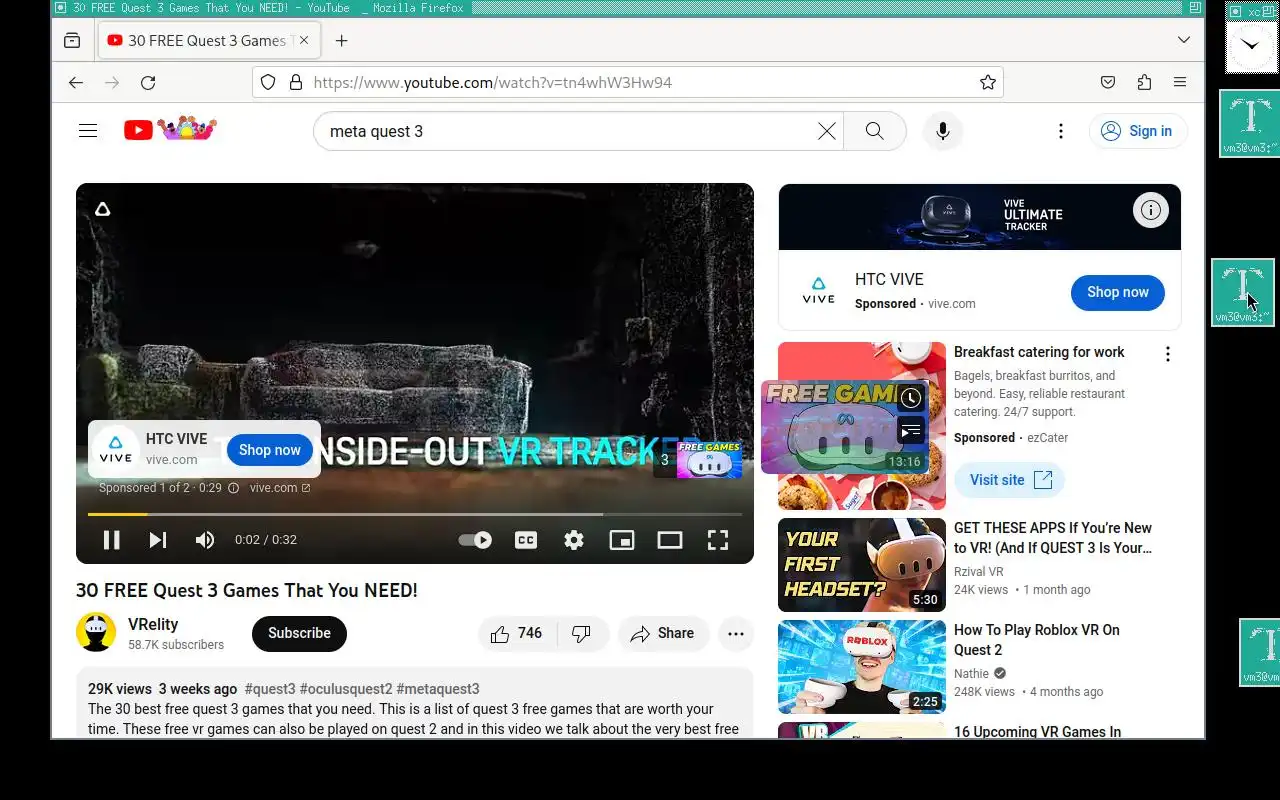This screenshot has height=800, width=1280.
Task: Bookmark this page with star
Action: coord(988,83)
